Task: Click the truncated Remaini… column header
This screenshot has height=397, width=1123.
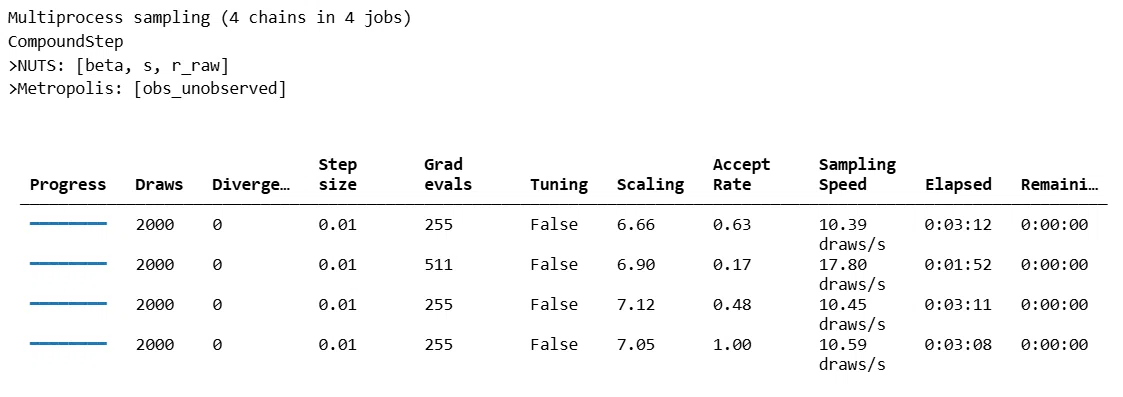Action: point(1060,185)
